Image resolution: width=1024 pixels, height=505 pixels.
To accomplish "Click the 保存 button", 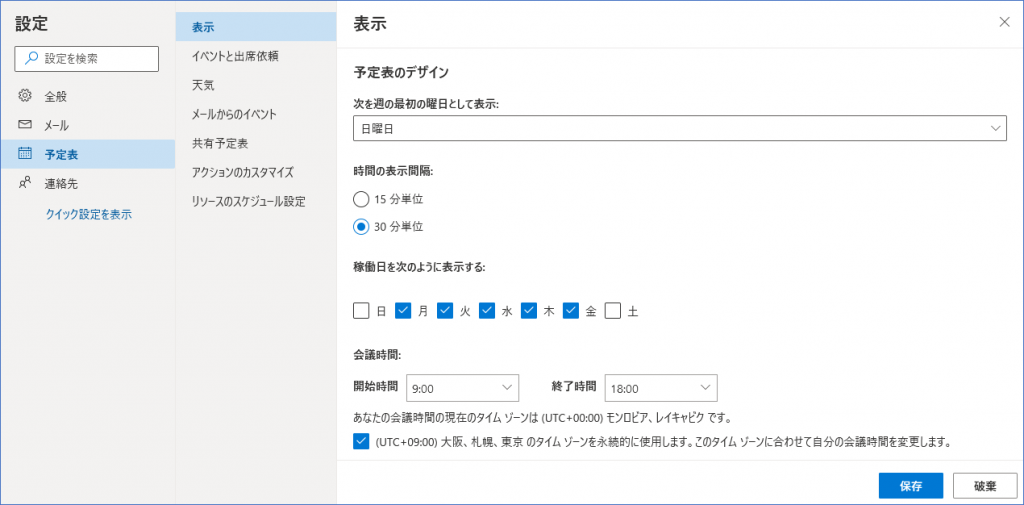I will 911,486.
